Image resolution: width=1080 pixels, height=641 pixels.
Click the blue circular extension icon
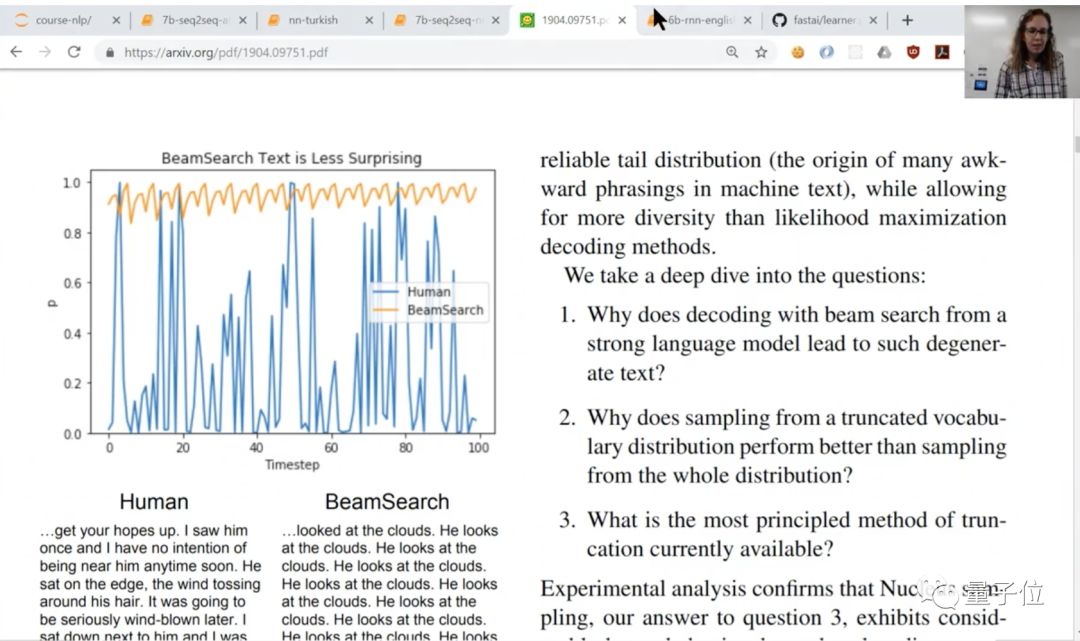pyautogui.click(x=827, y=52)
